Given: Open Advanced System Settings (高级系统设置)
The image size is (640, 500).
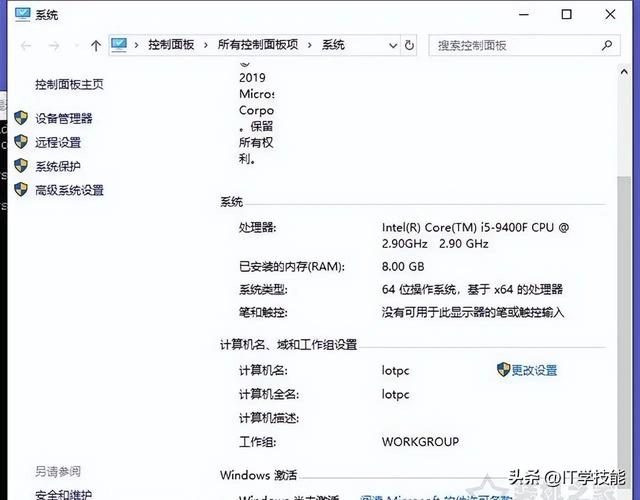Looking at the screenshot, I should point(69,190).
